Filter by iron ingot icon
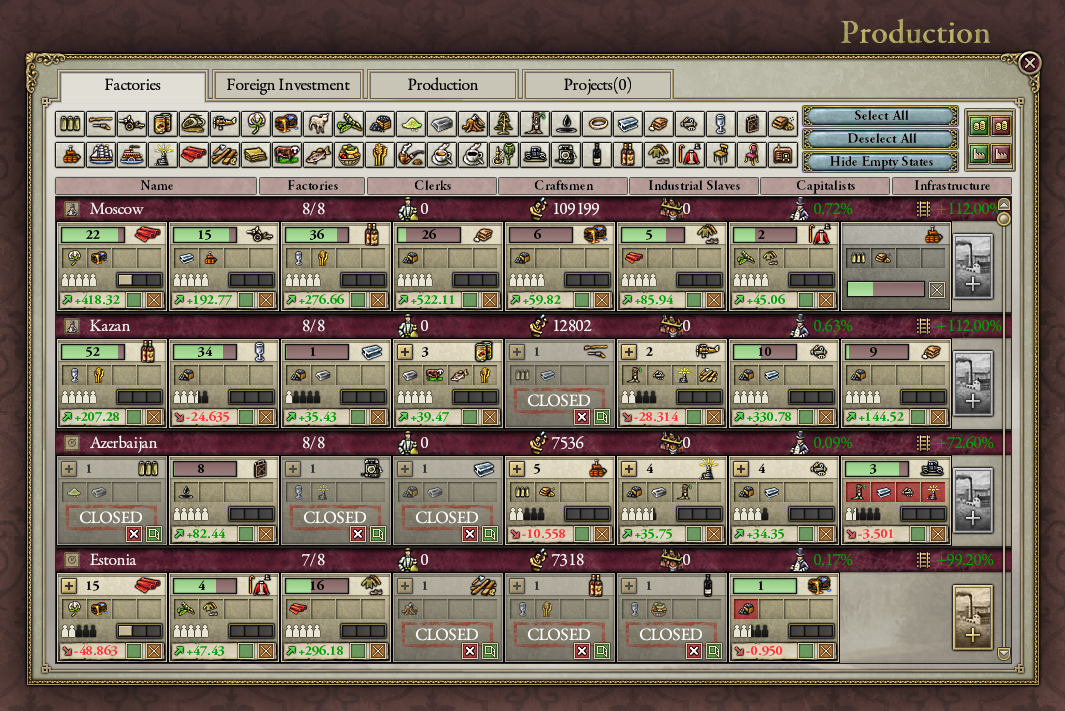Screen dimensions: 1065x711 click(442, 124)
